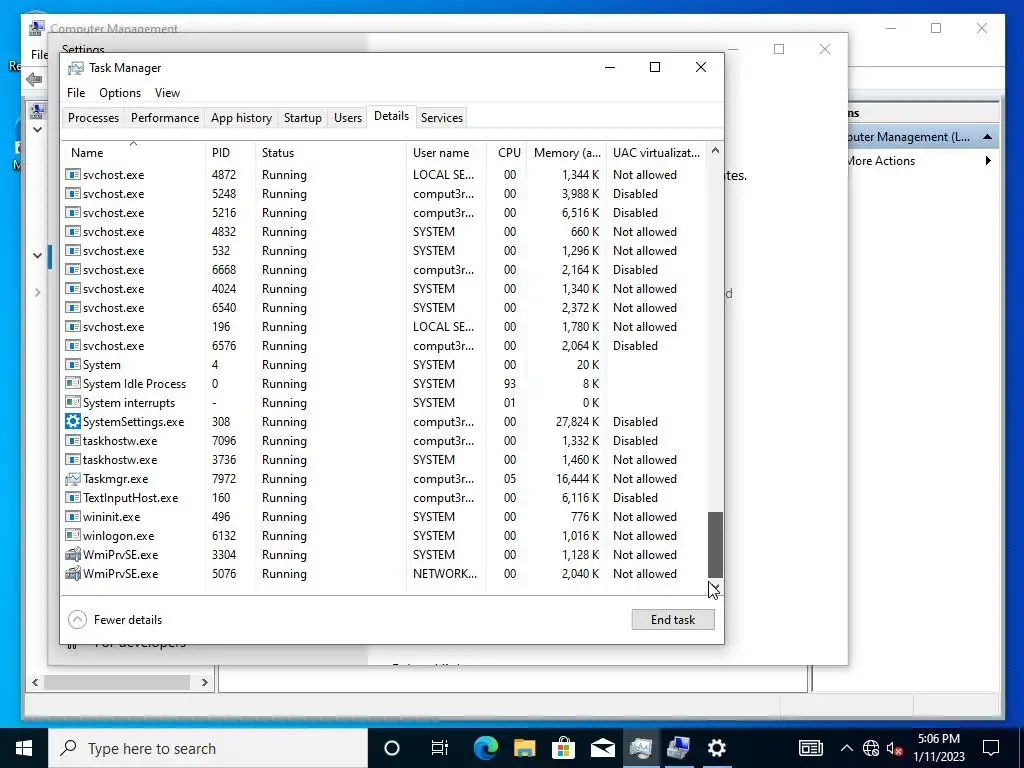This screenshot has height=768, width=1024.
Task: Click the System interrupts icon
Action: (72, 403)
